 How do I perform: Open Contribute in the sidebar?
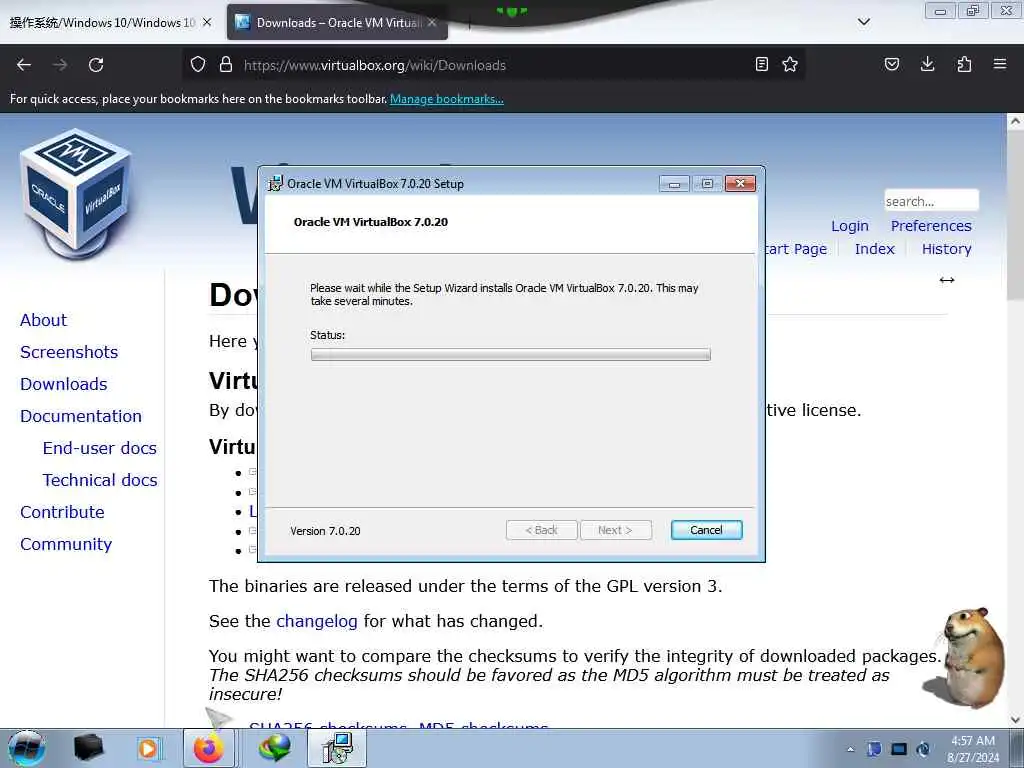[x=62, y=512]
